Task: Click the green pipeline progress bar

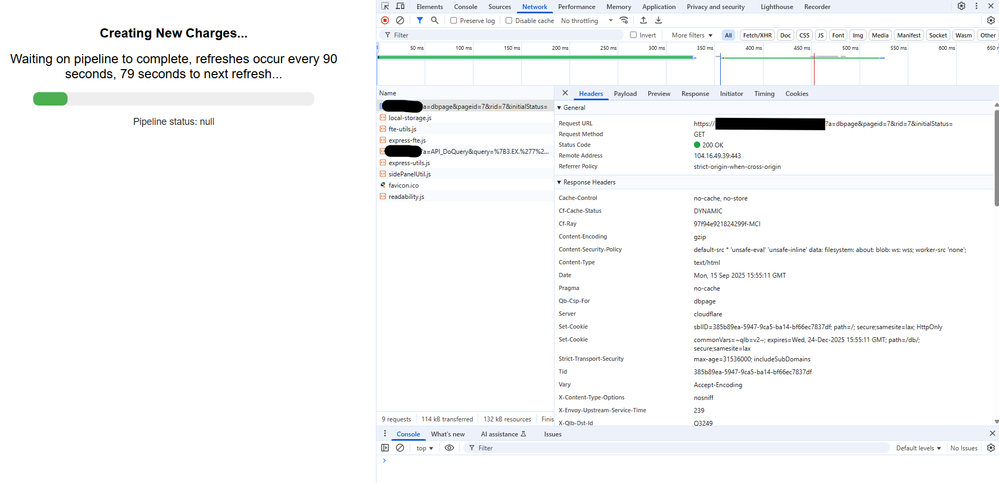Action: point(51,98)
